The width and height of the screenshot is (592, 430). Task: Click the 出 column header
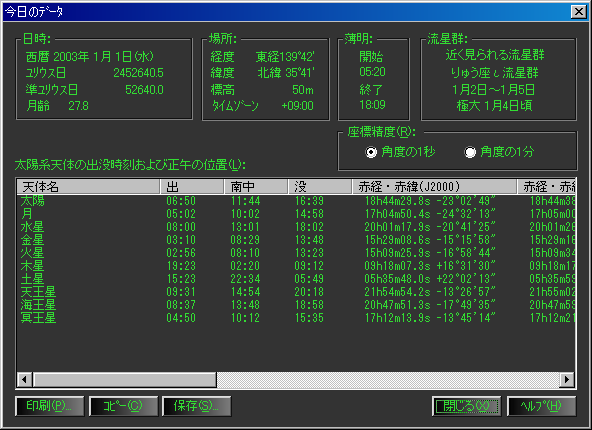click(x=192, y=186)
